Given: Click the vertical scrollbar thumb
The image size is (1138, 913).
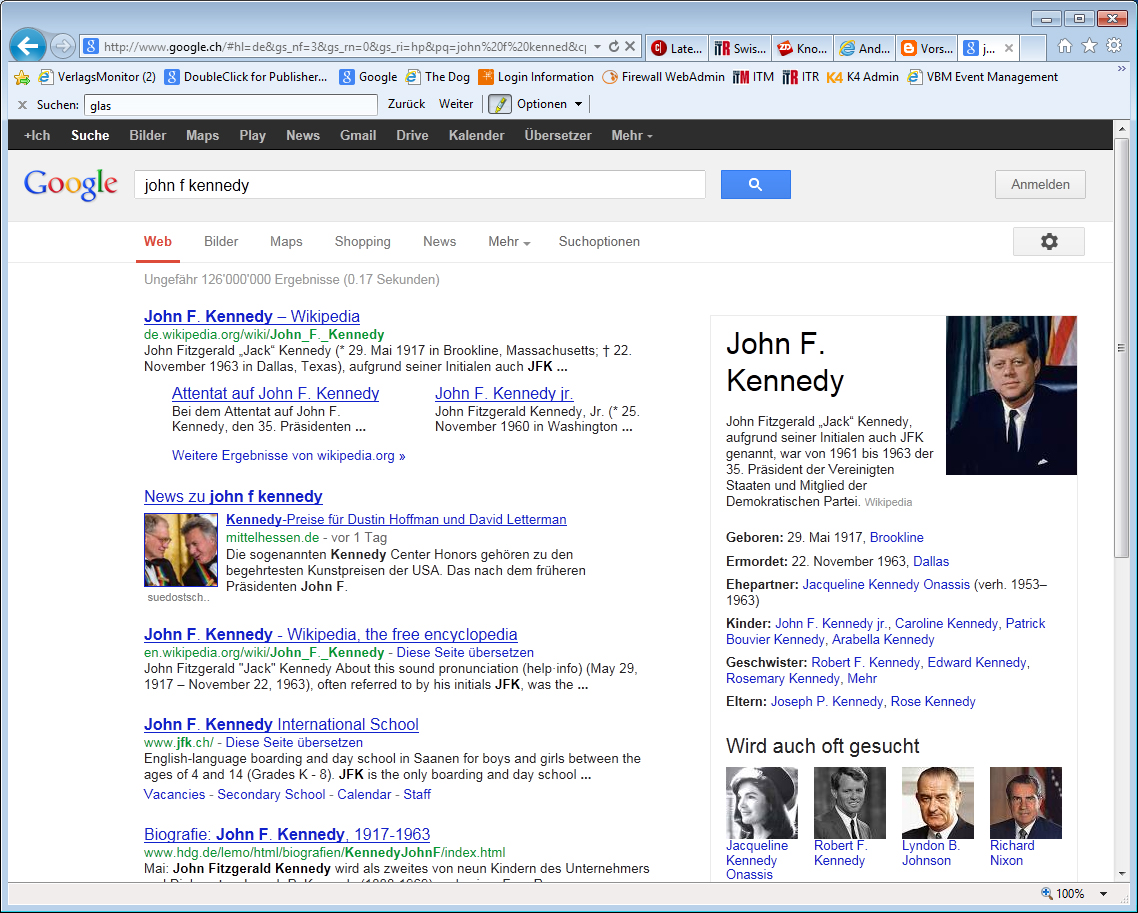Looking at the screenshot, I should coord(1121,348).
